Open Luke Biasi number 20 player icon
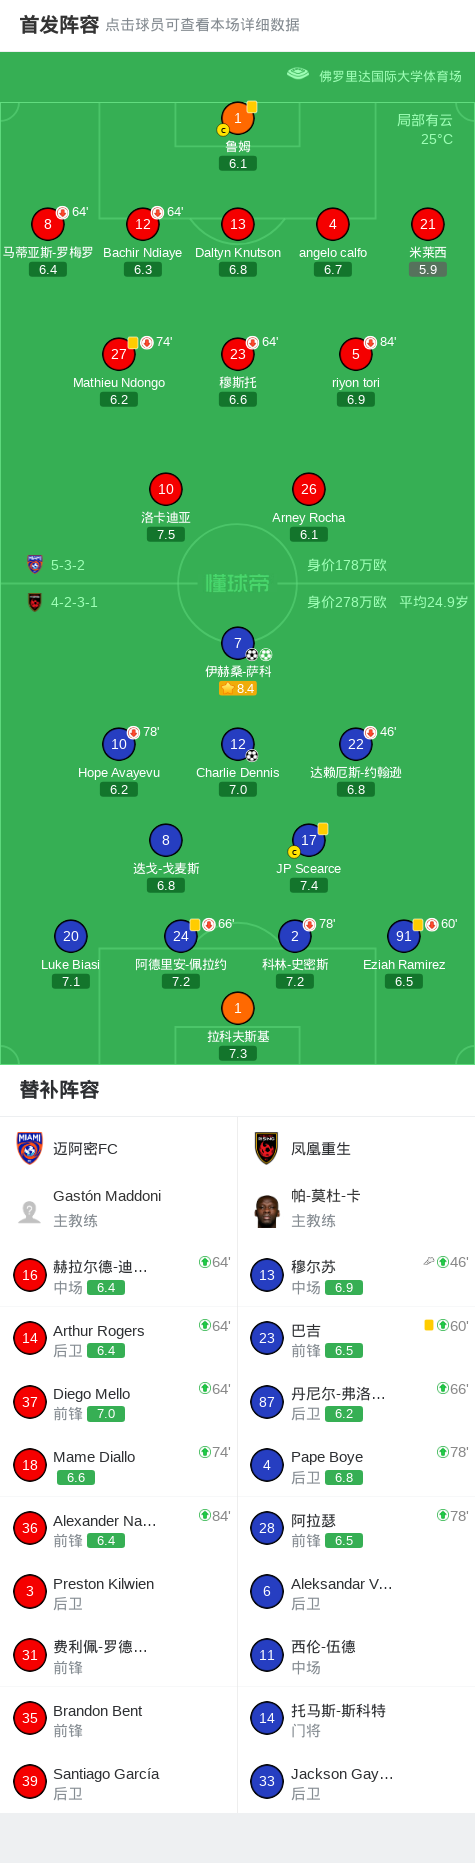Screen dimensions: 475x1863 [71, 936]
